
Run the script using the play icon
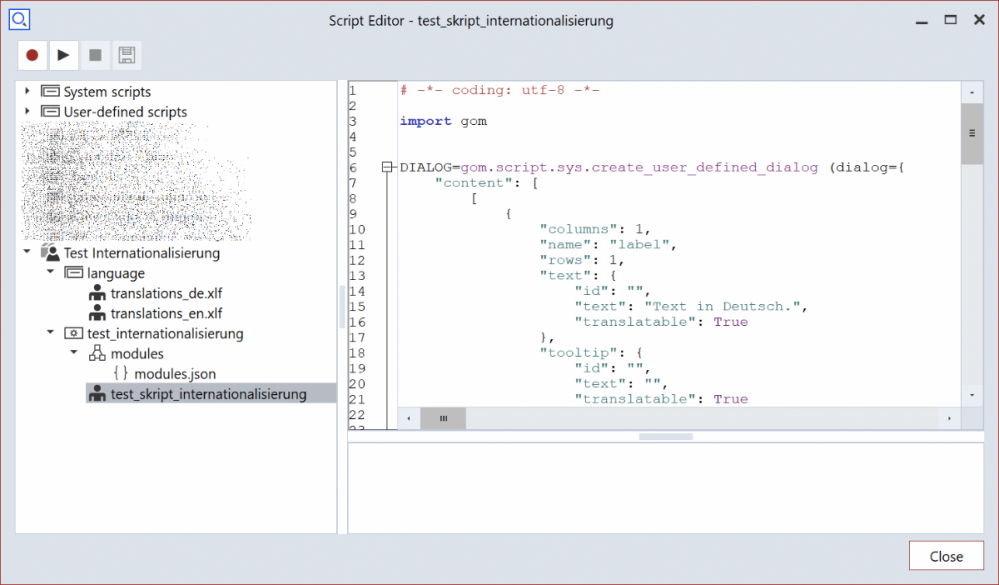[x=63, y=55]
